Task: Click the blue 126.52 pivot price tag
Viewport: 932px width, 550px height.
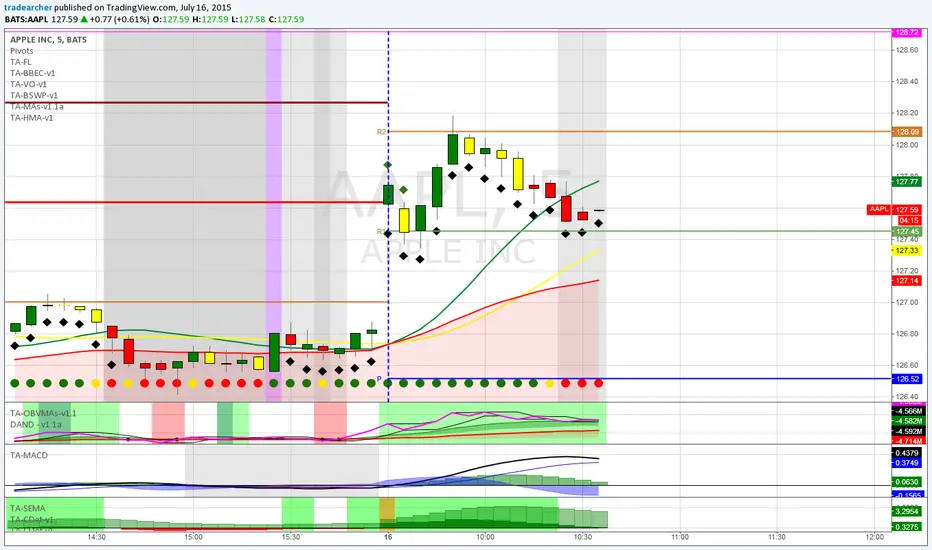Action: 907,379
